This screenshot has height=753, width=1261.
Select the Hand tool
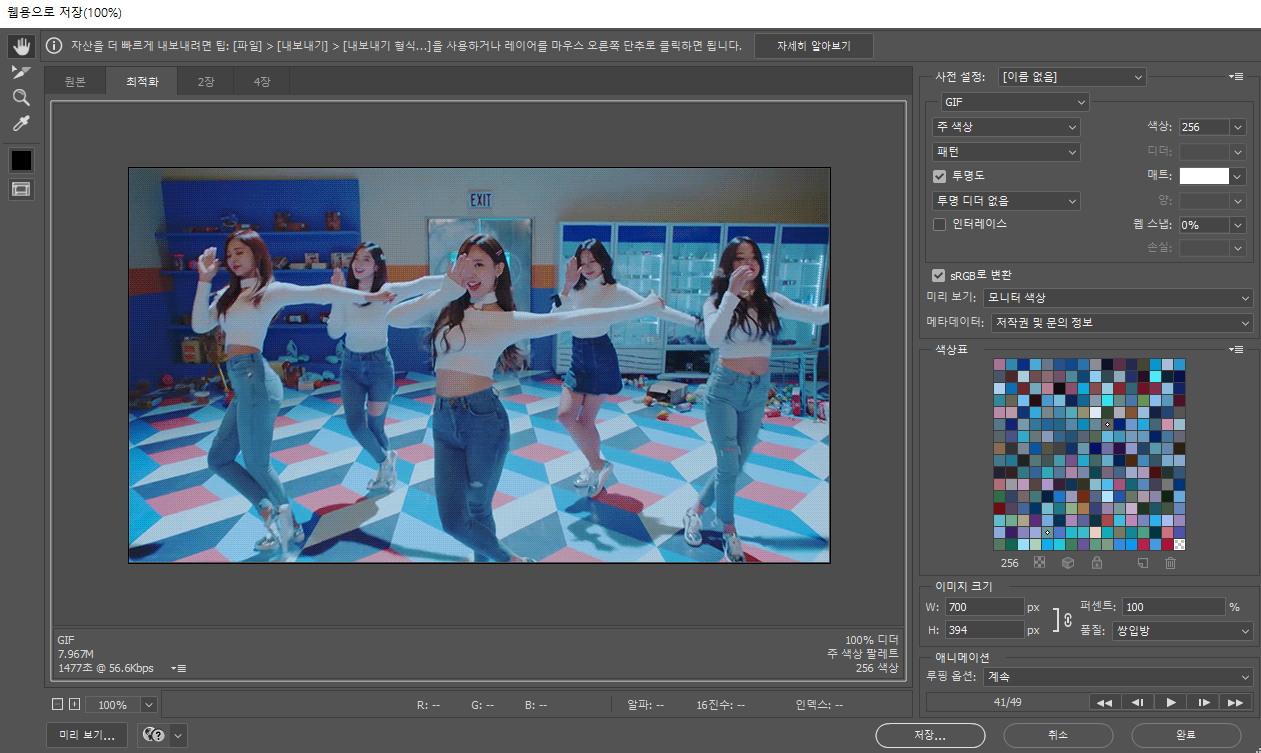[x=21, y=46]
